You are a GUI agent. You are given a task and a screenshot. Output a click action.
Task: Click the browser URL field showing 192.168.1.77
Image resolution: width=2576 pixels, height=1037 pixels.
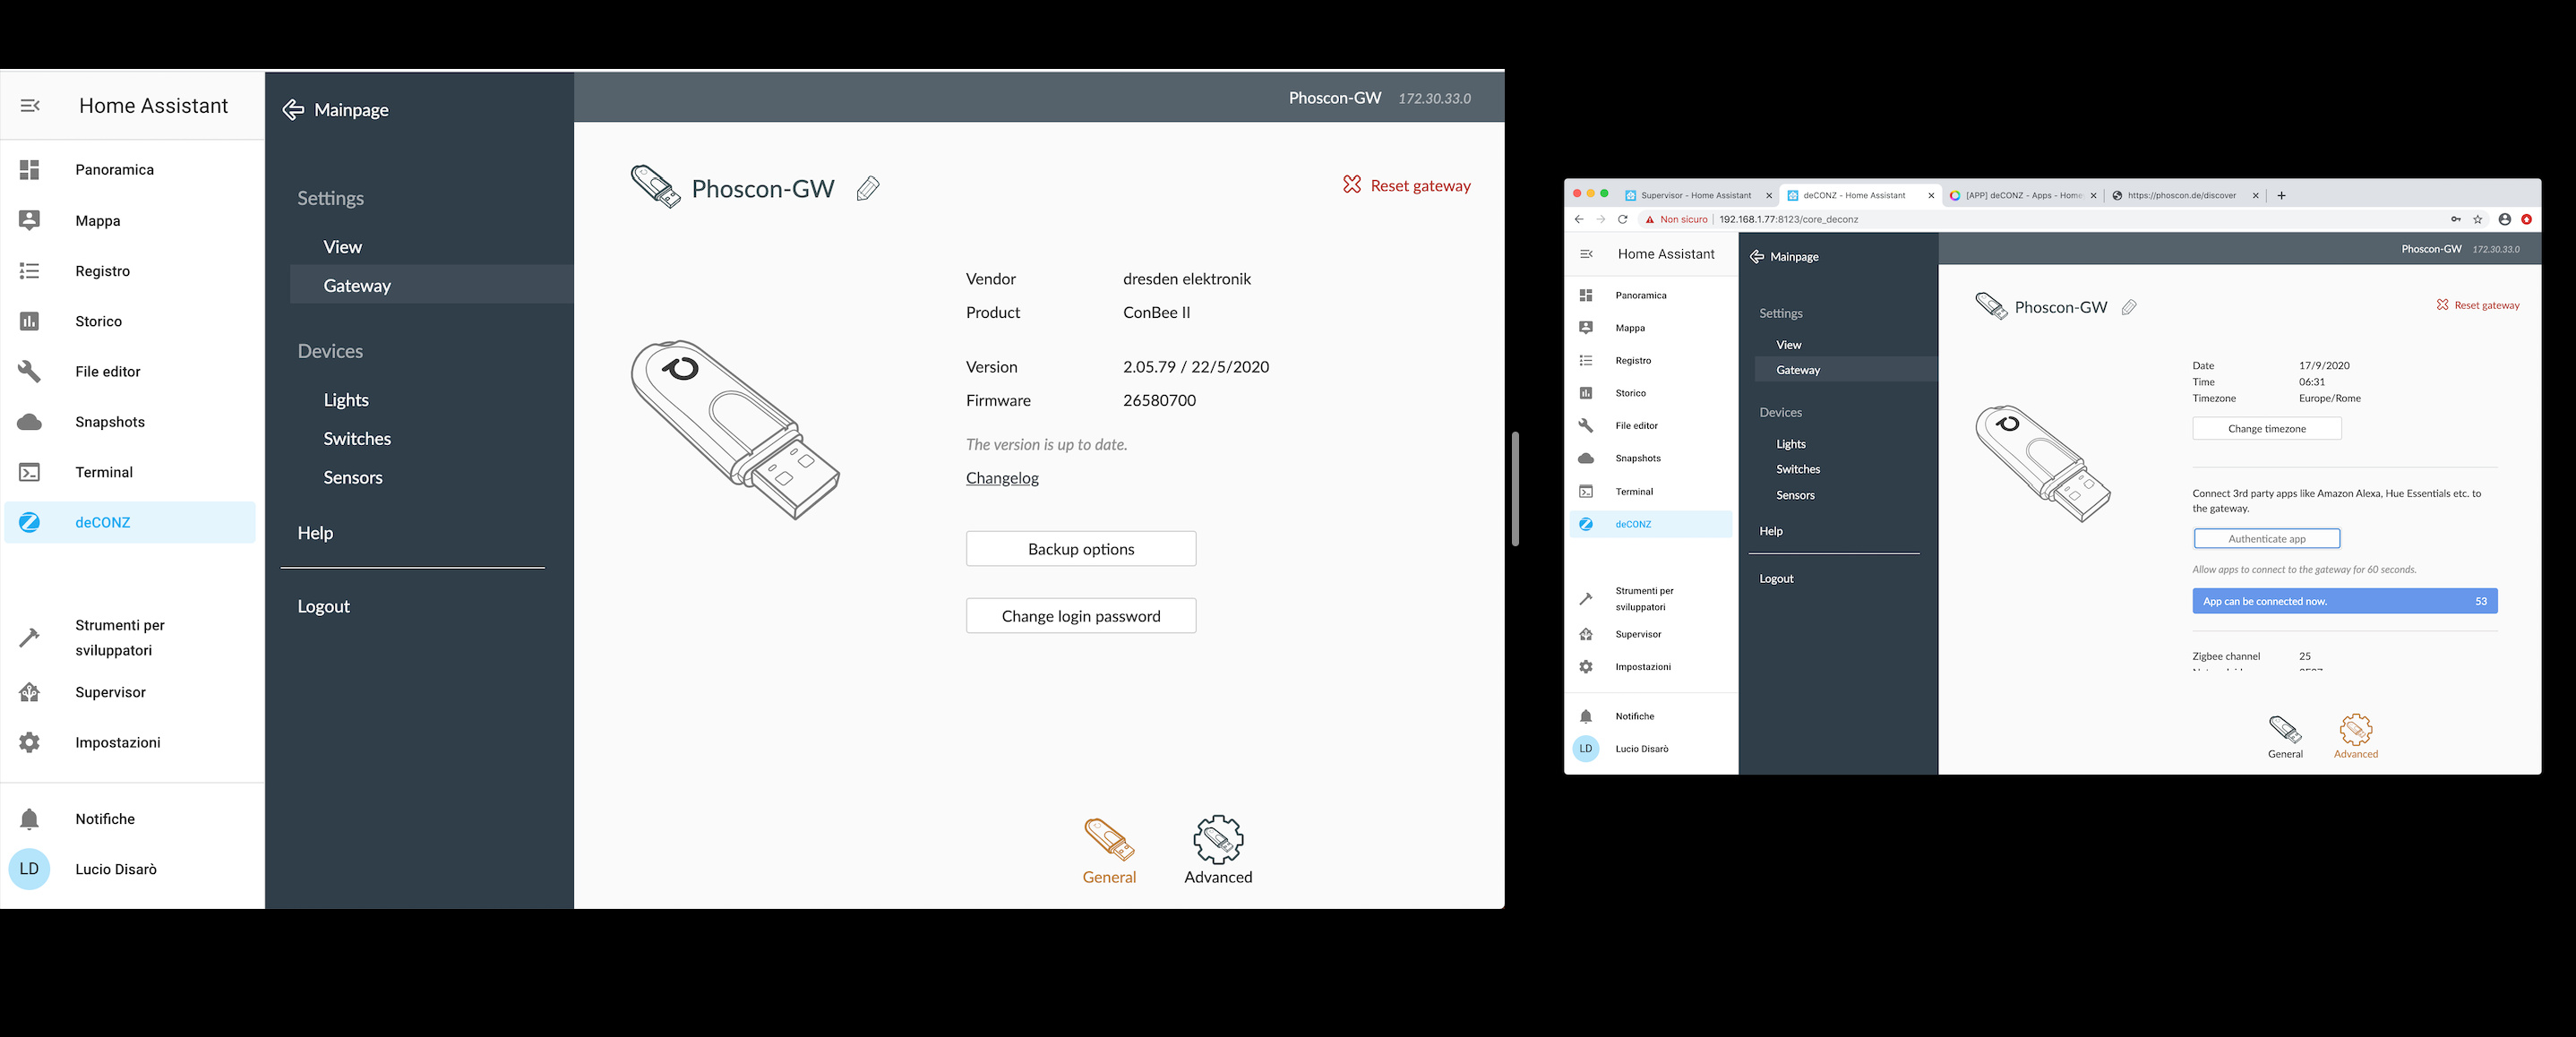click(1788, 220)
